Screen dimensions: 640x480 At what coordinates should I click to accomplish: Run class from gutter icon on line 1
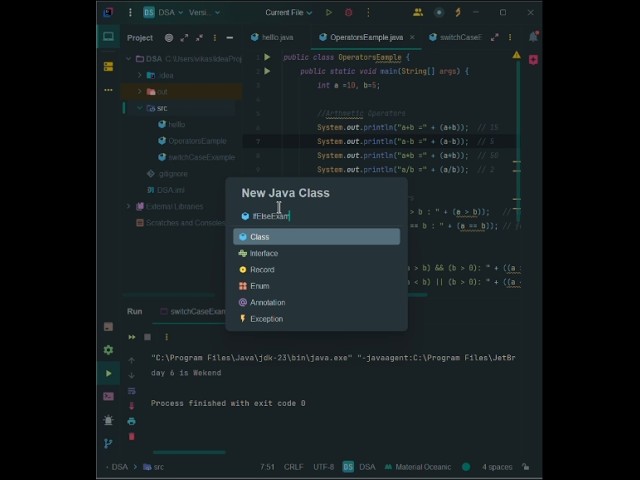(x=267, y=57)
